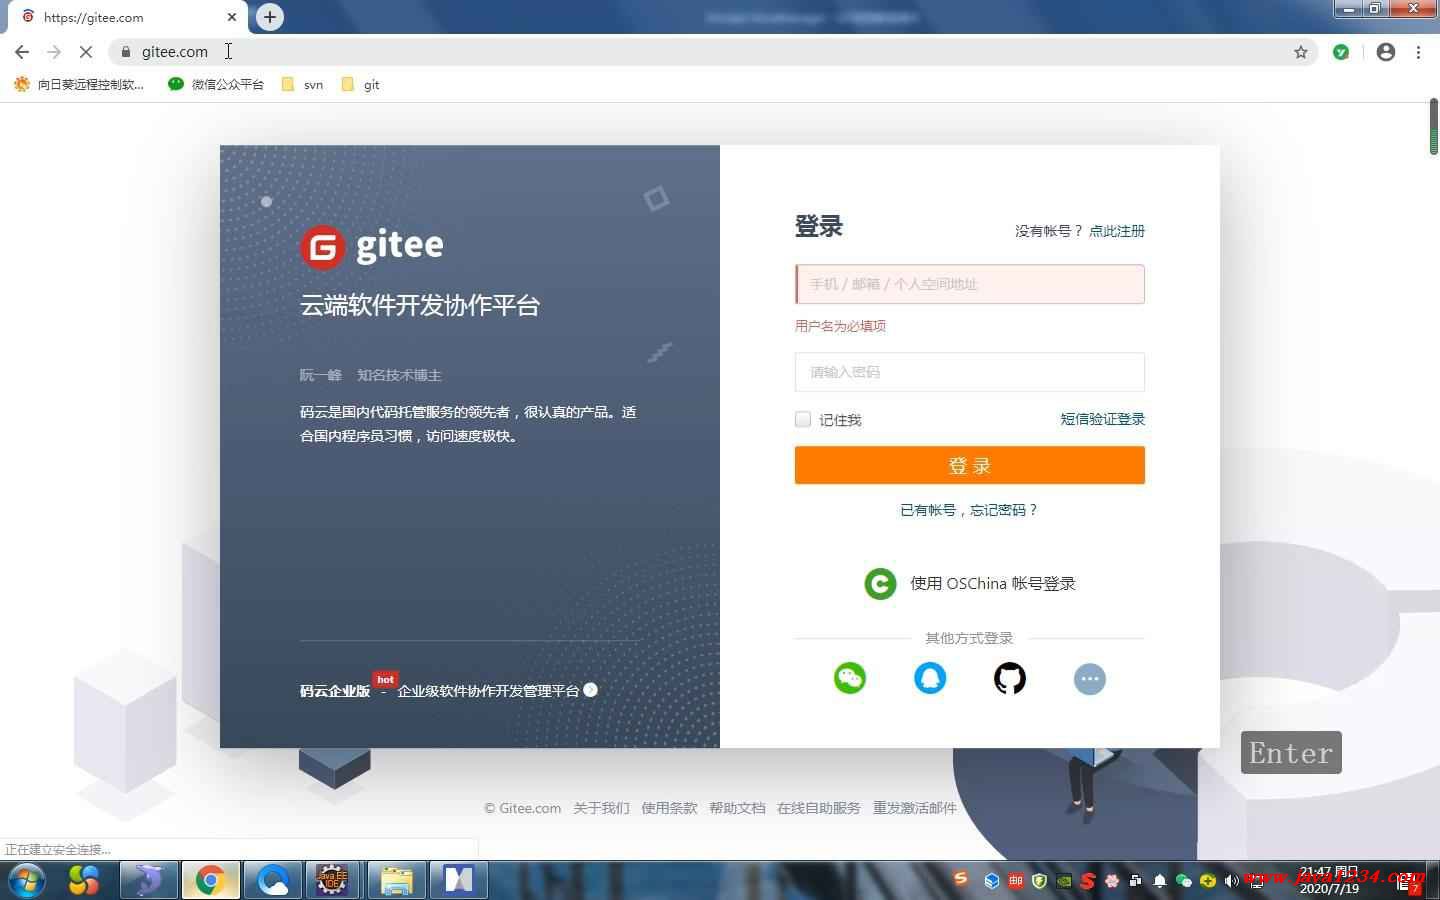
Task: Click the arrow icon after 企业级软件协作开发管理平台
Action: pyautogui.click(x=590, y=690)
